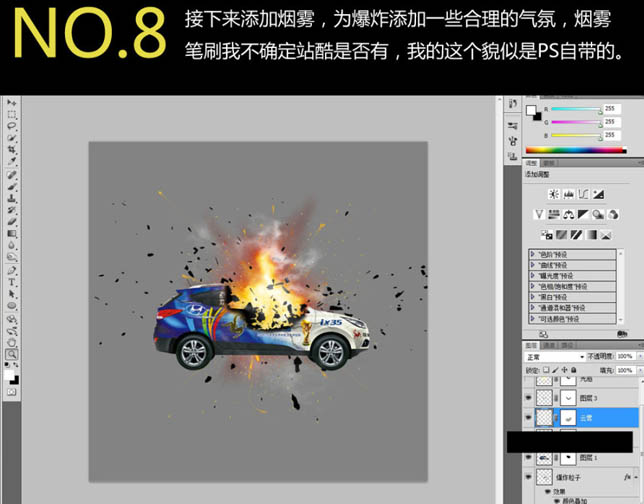
Task: Hide the selected 云雾 layer
Action: click(529, 418)
